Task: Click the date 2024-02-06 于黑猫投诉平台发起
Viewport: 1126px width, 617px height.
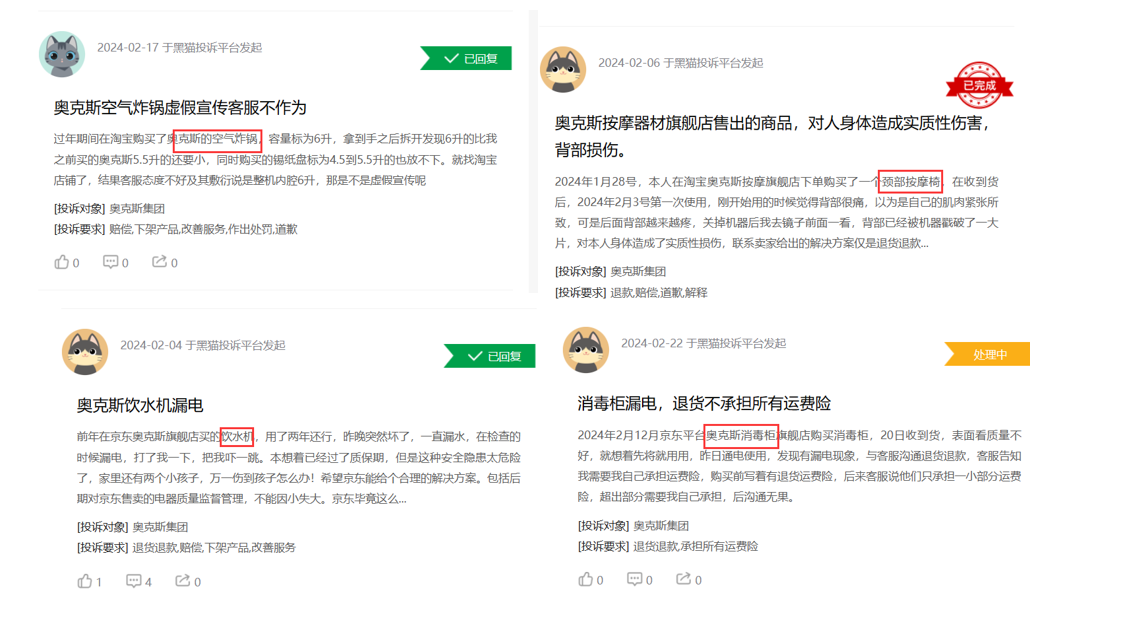Action: (681, 63)
